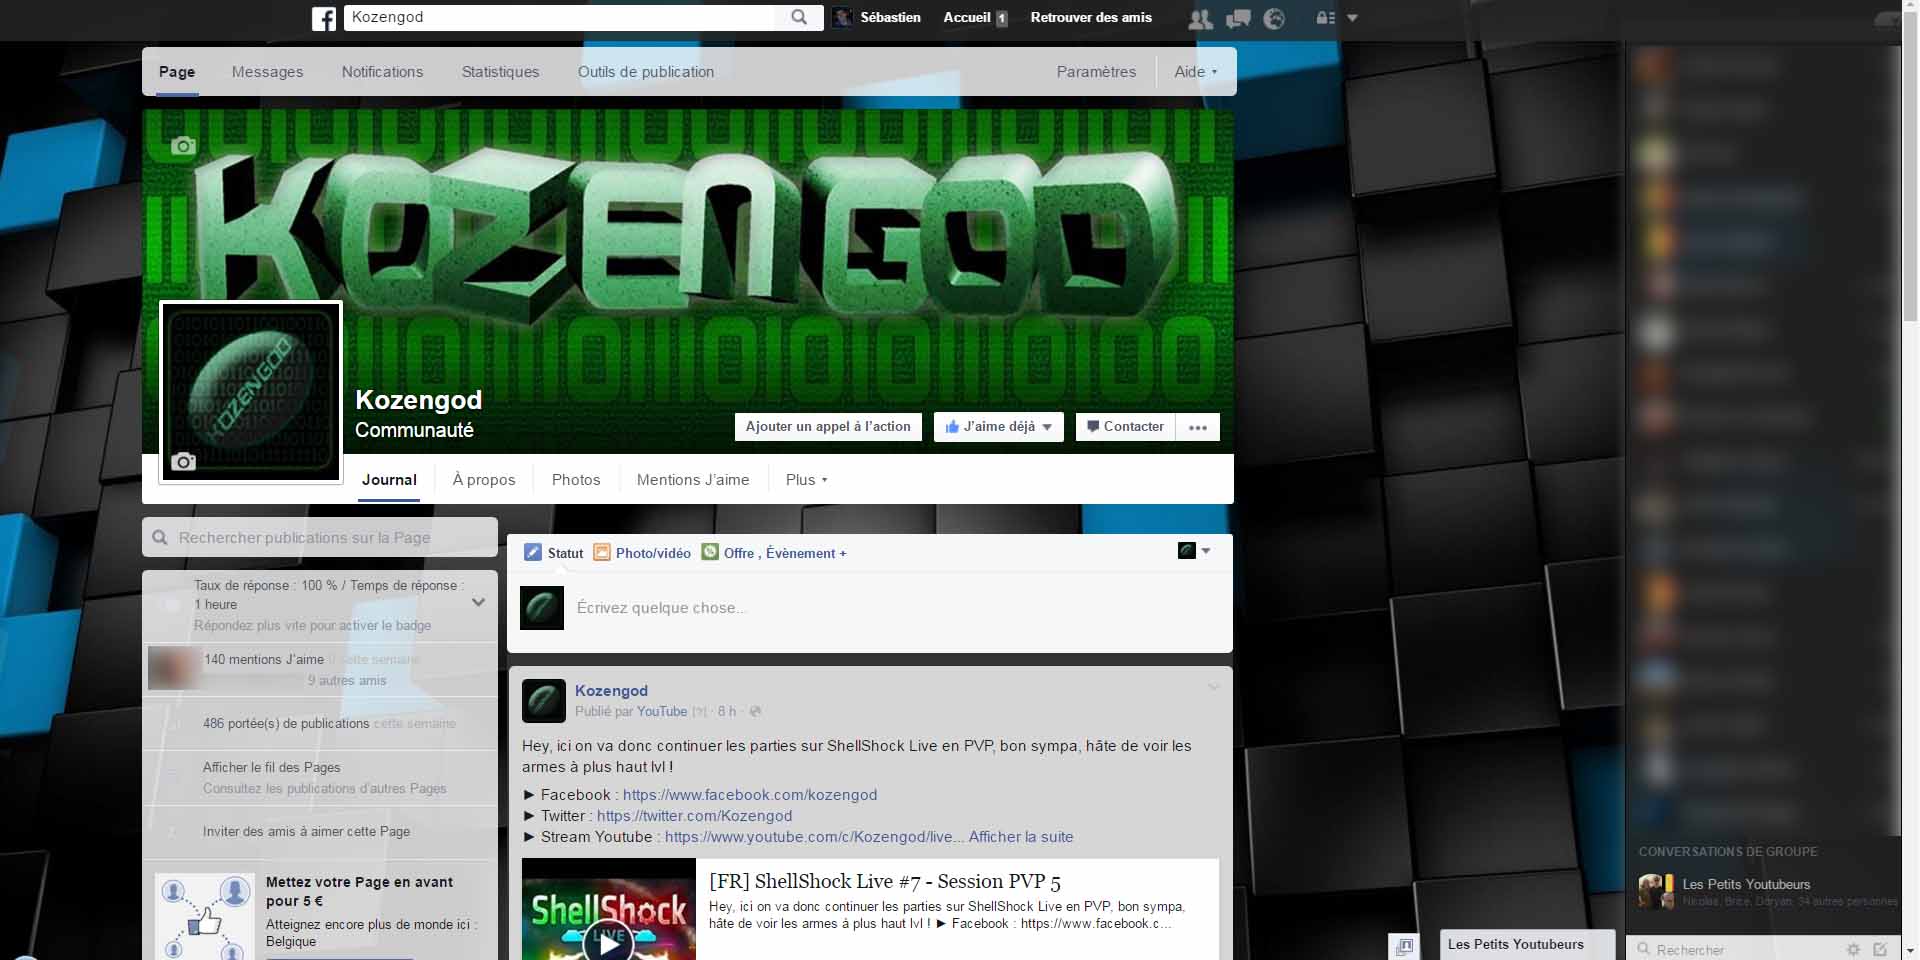Open Paramètres in the page admin bar
1920x960 pixels.
[x=1096, y=72]
